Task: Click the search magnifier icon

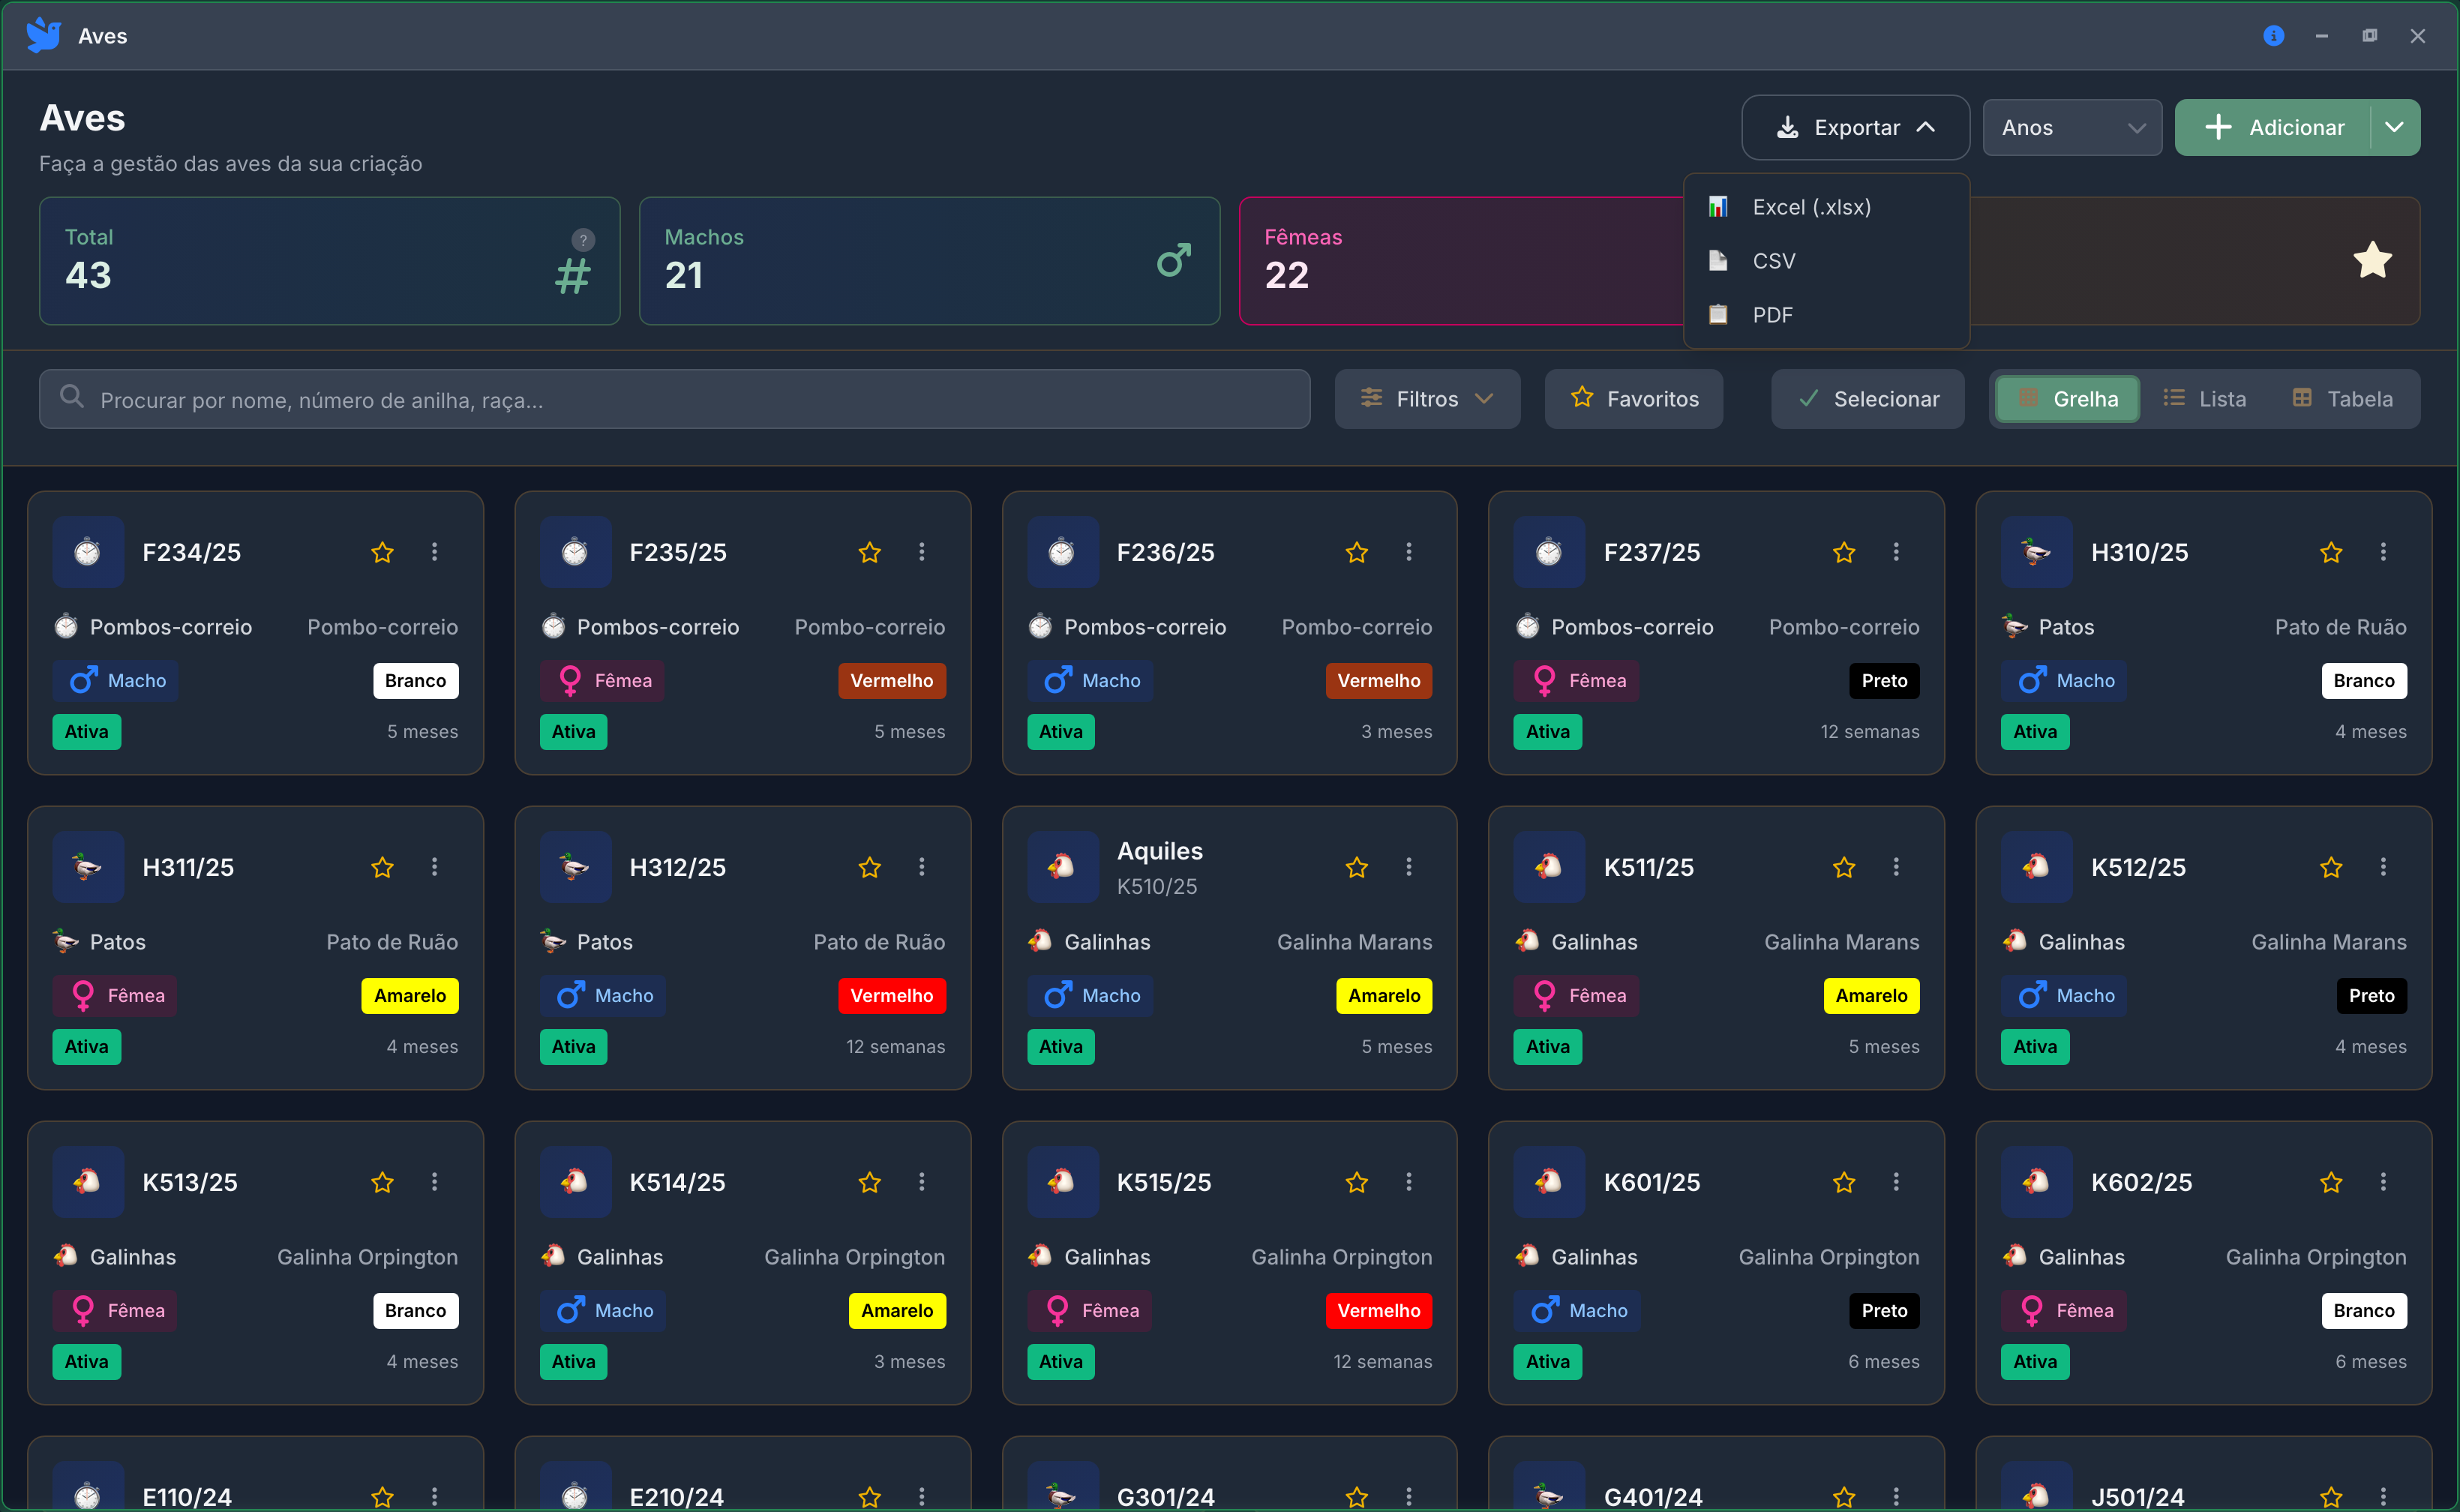Action: click(x=71, y=397)
